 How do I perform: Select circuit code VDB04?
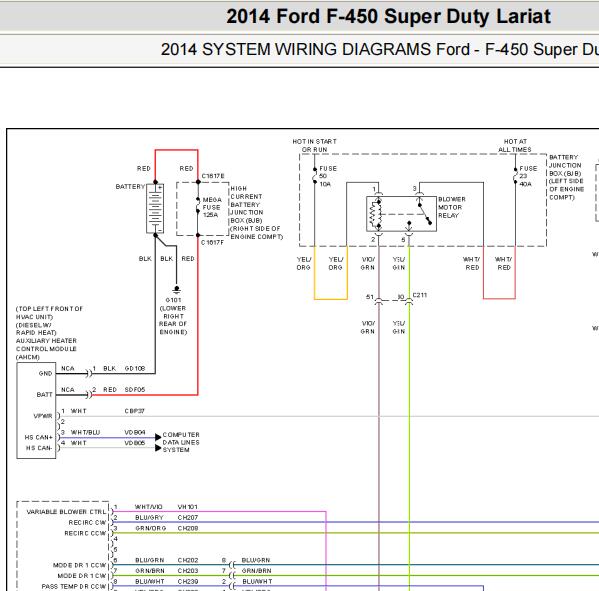[x=135, y=432]
